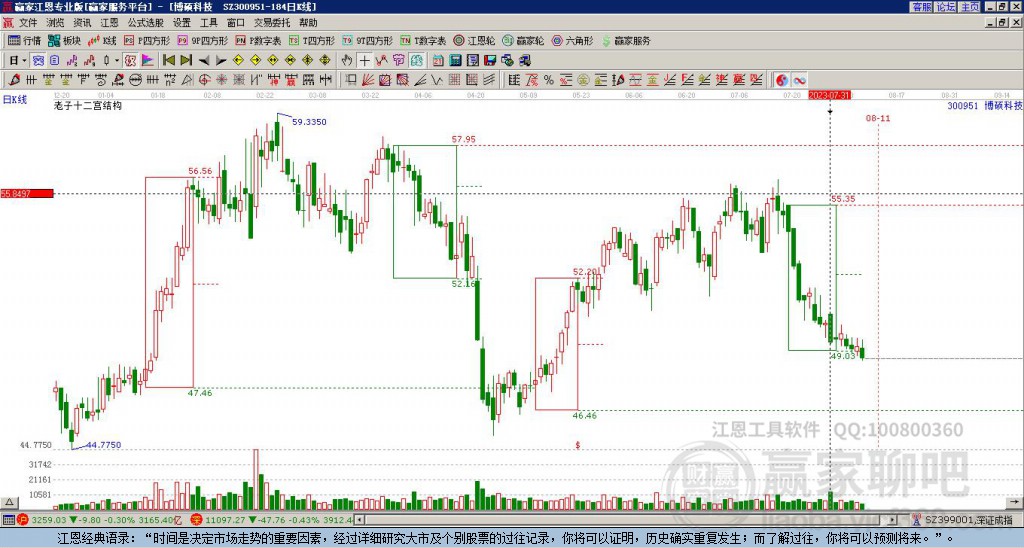Open the 公式选股 menu

146,23
